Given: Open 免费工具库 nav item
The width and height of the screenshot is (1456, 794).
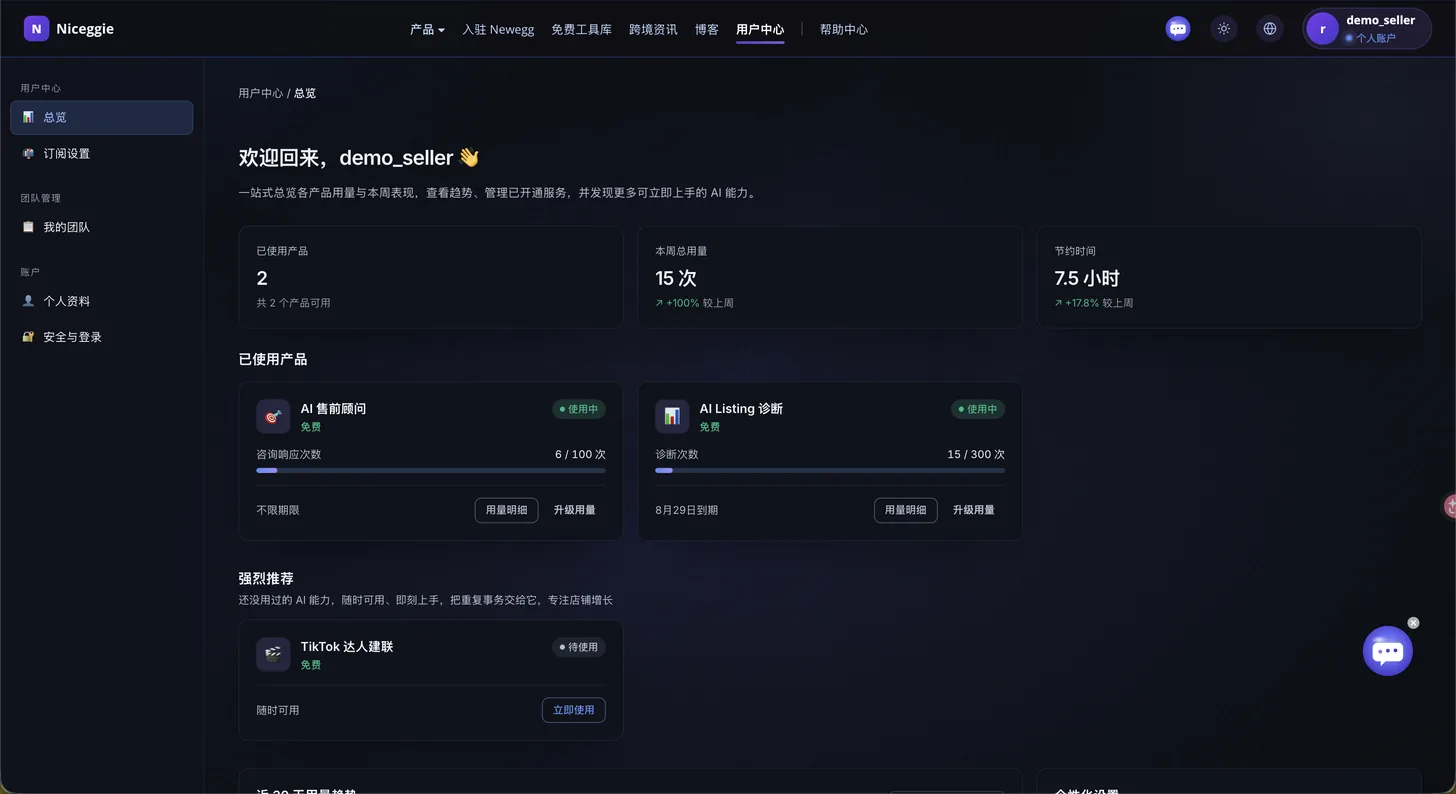Looking at the screenshot, I should (582, 30).
